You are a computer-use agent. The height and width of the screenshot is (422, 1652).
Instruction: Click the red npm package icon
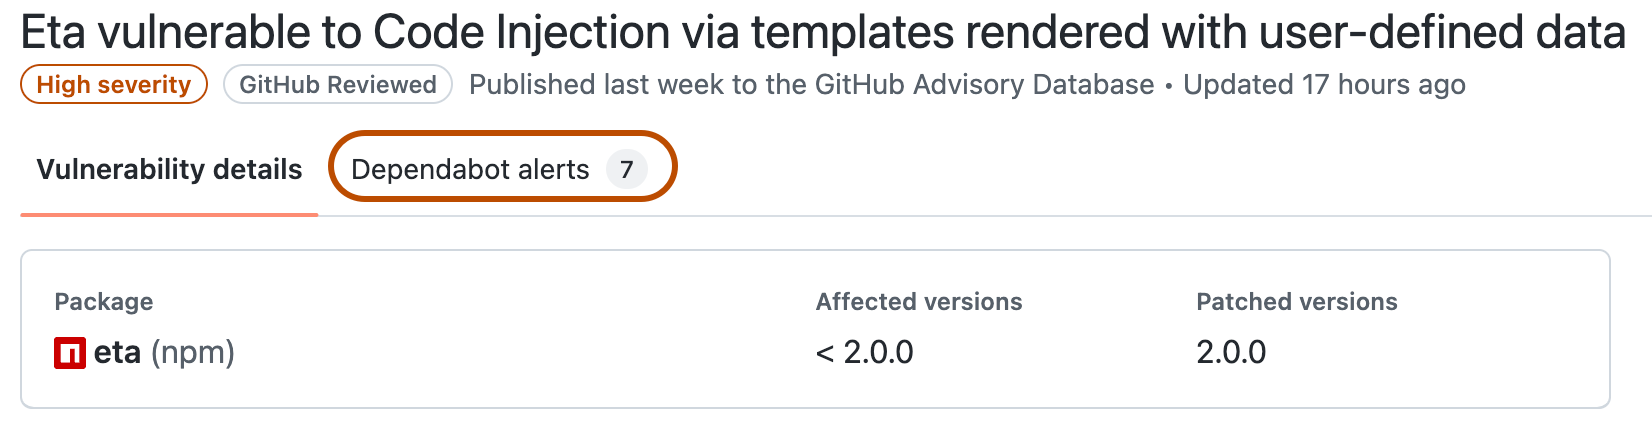69,353
